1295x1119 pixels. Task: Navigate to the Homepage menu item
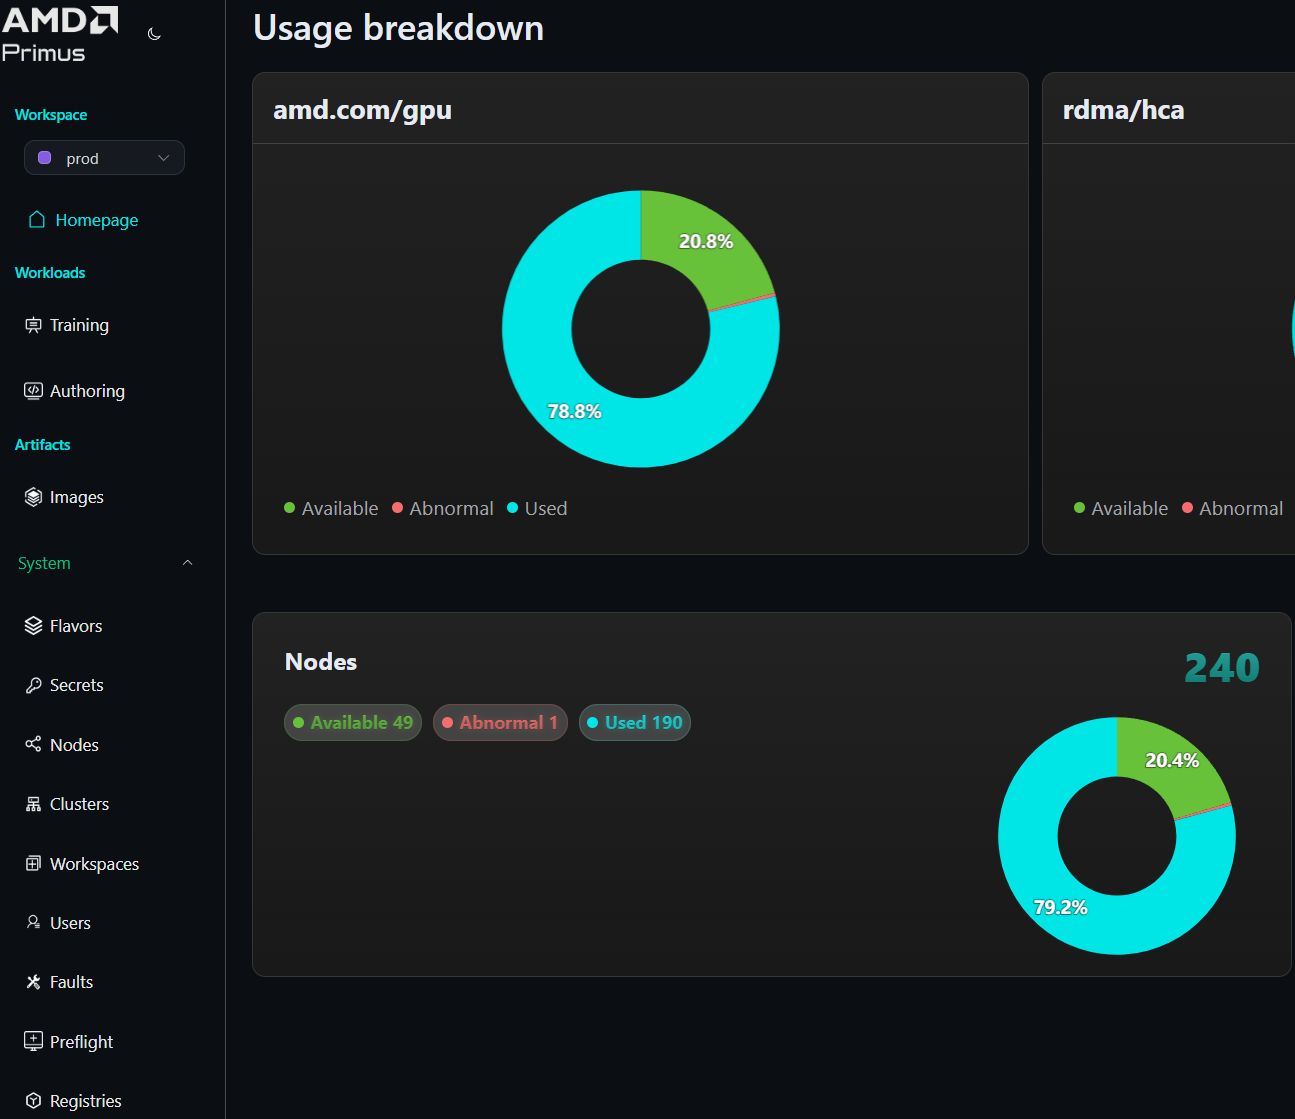(97, 220)
